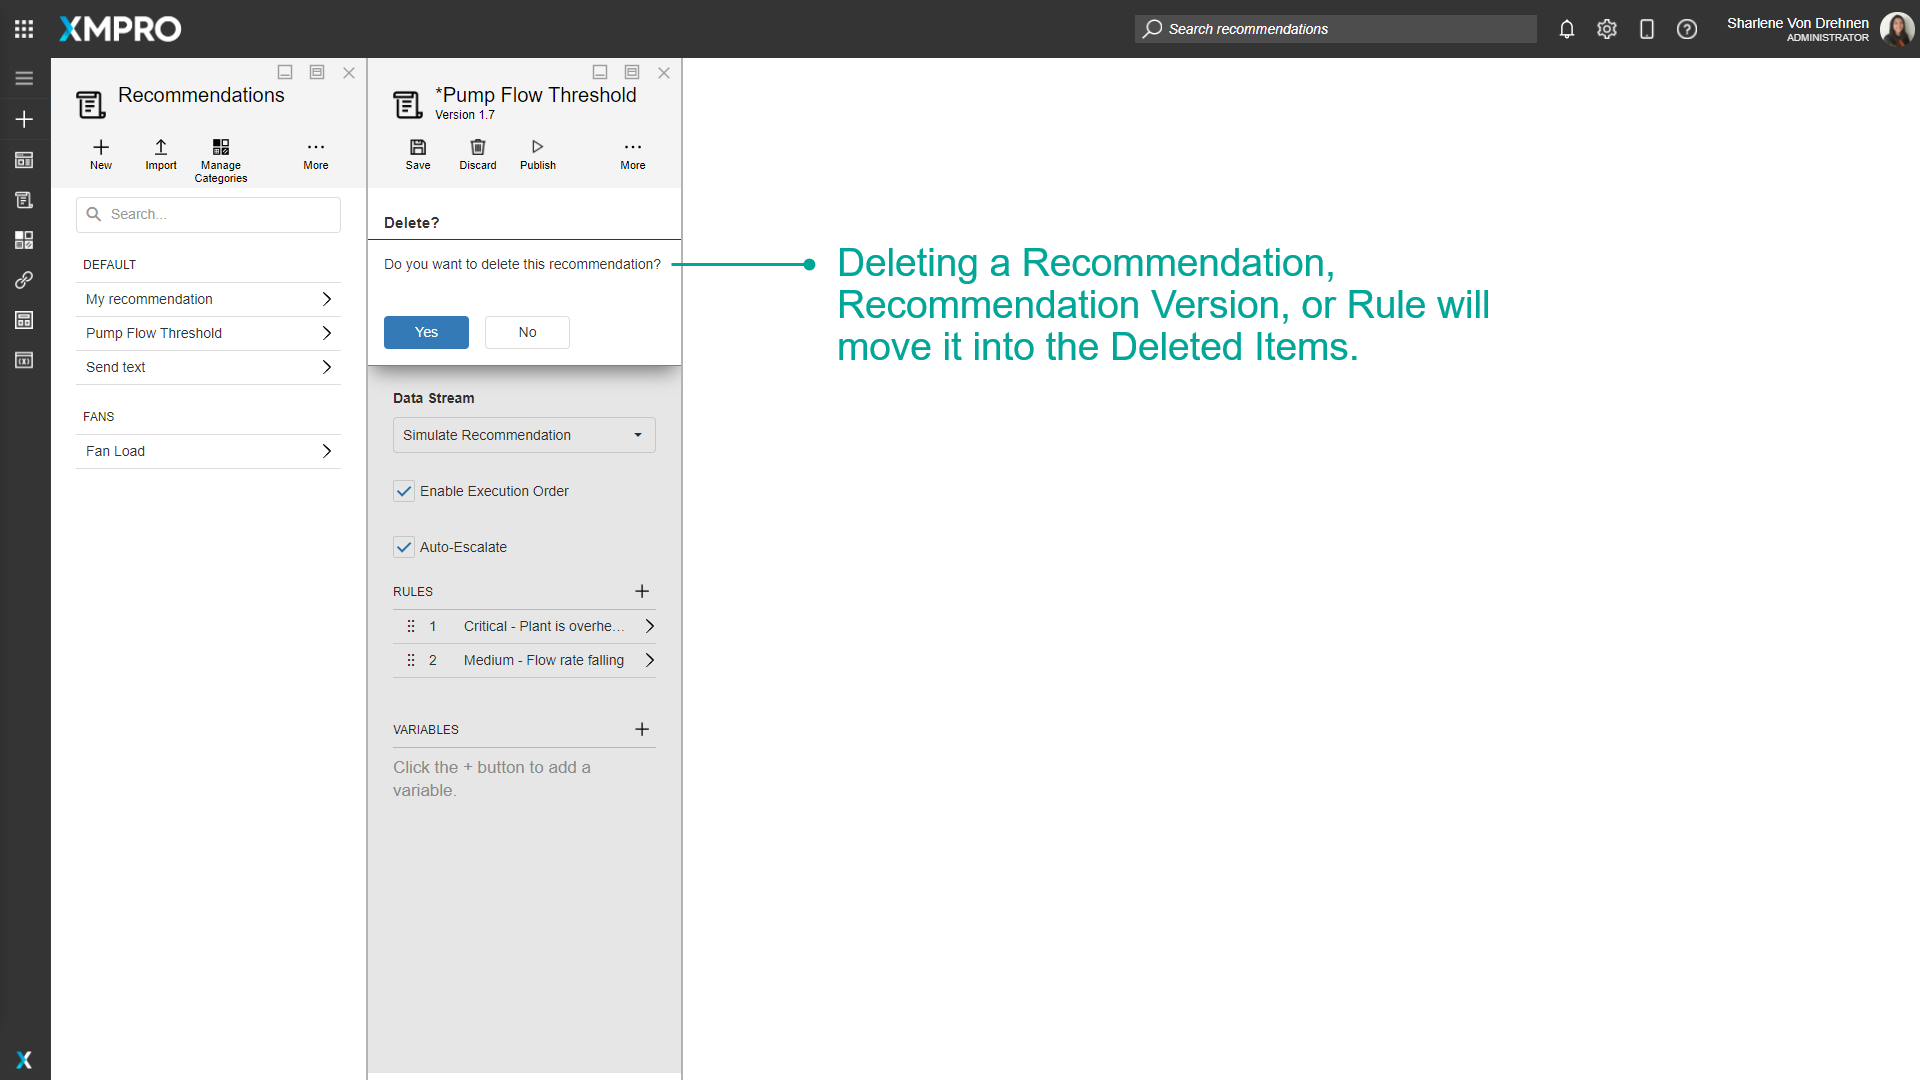Expand the Critical - Plant is overheating rule
Viewport: 1920px width, 1080px height.
(x=649, y=626)
